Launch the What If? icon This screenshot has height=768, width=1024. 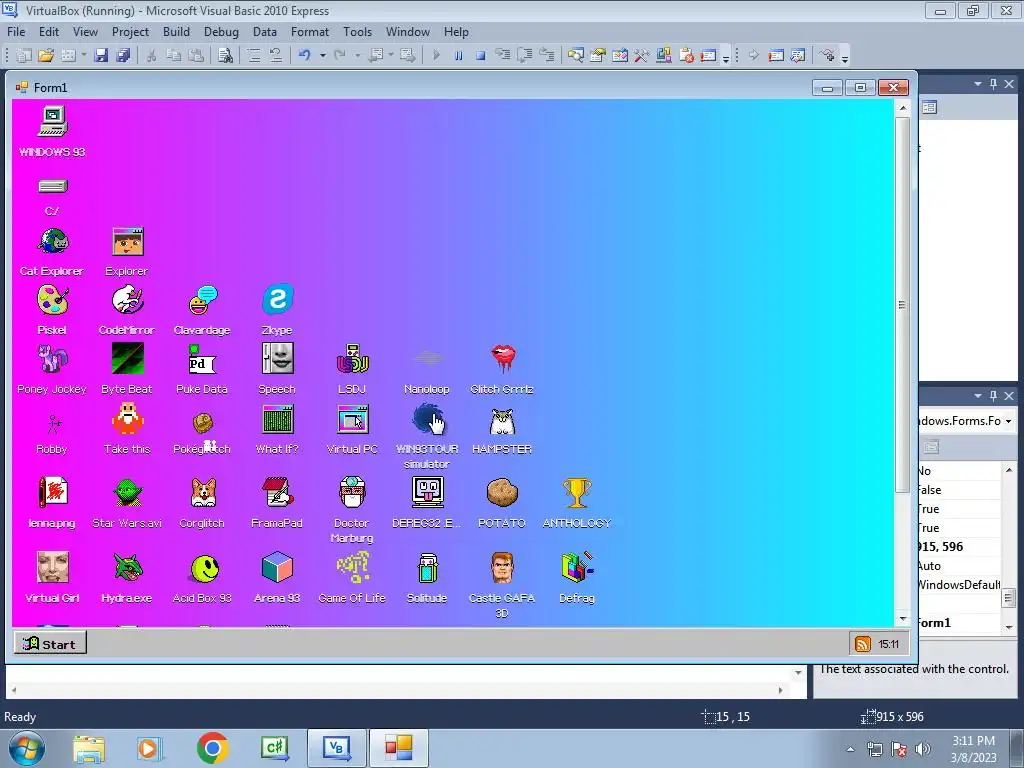pos(278,419)
